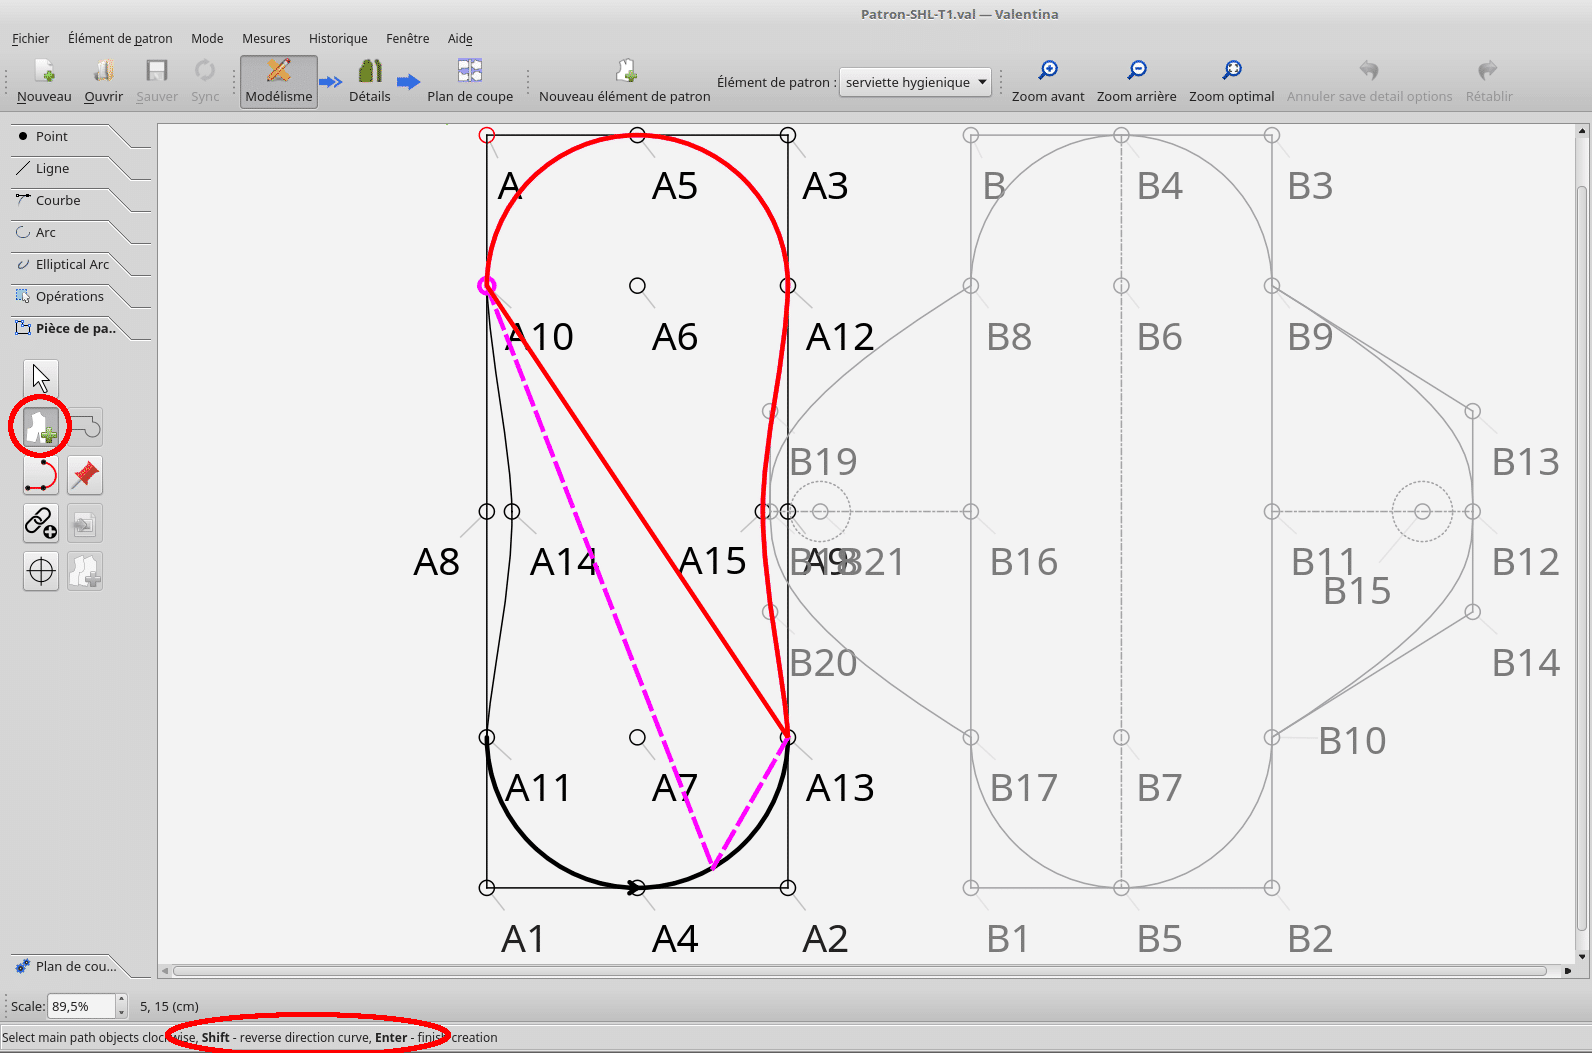Select the chain link add tool

tap(41, 523)
